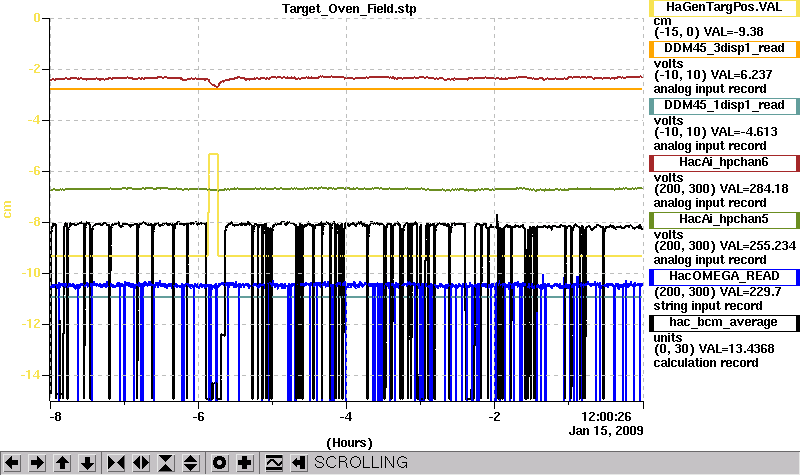Click the vertical cm y-axis label
Viewport: 800px width, 475px height.
[7, 209]
